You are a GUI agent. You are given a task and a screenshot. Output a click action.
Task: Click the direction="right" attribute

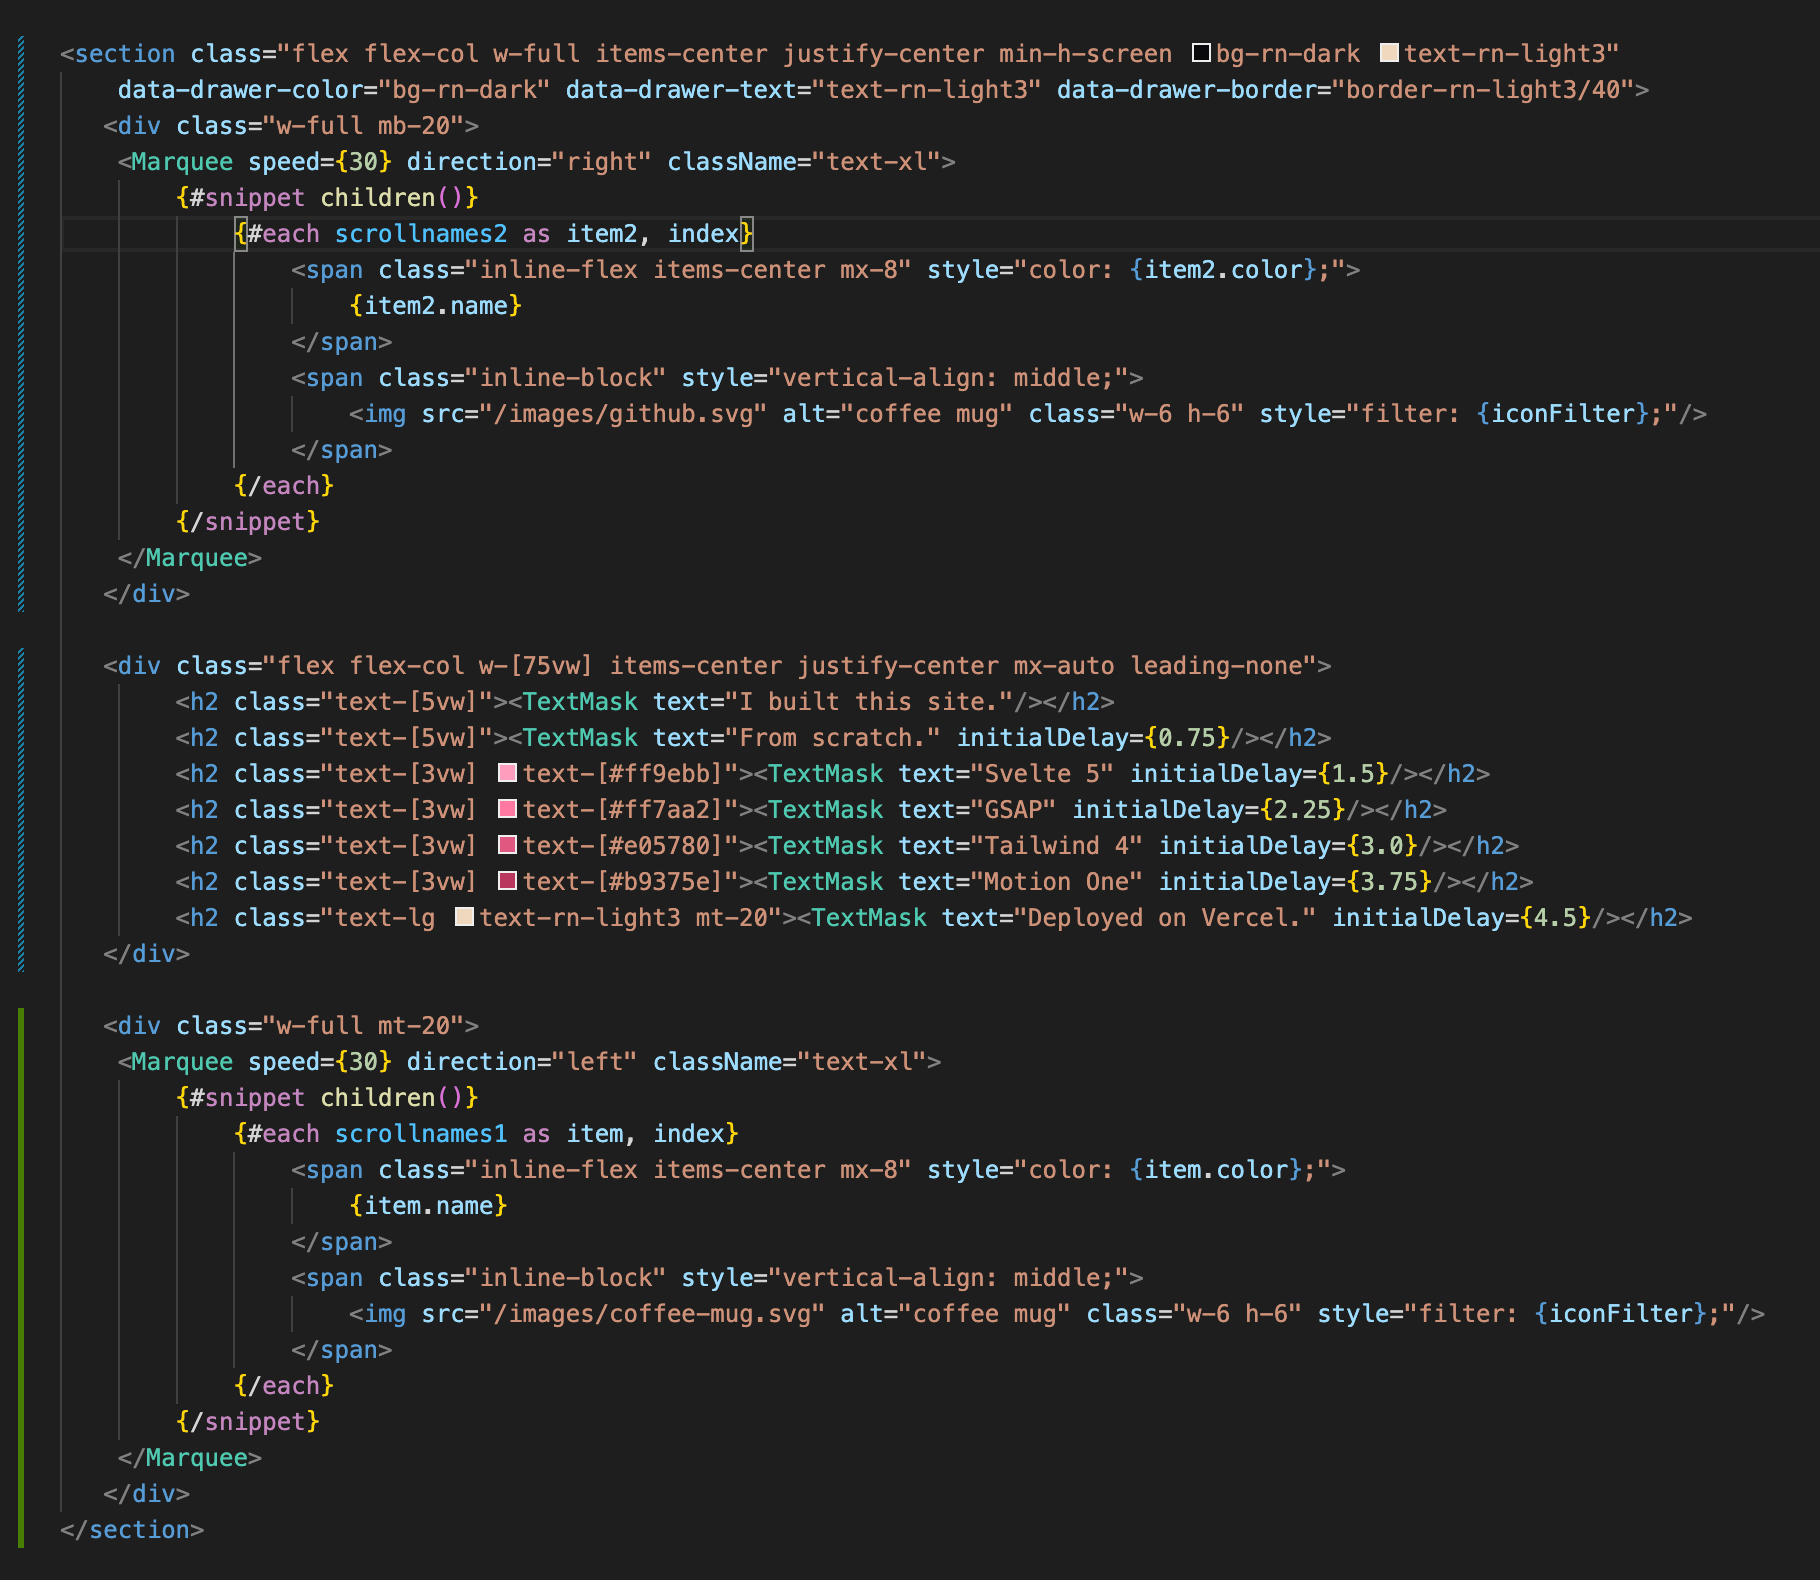pos(530,161)
